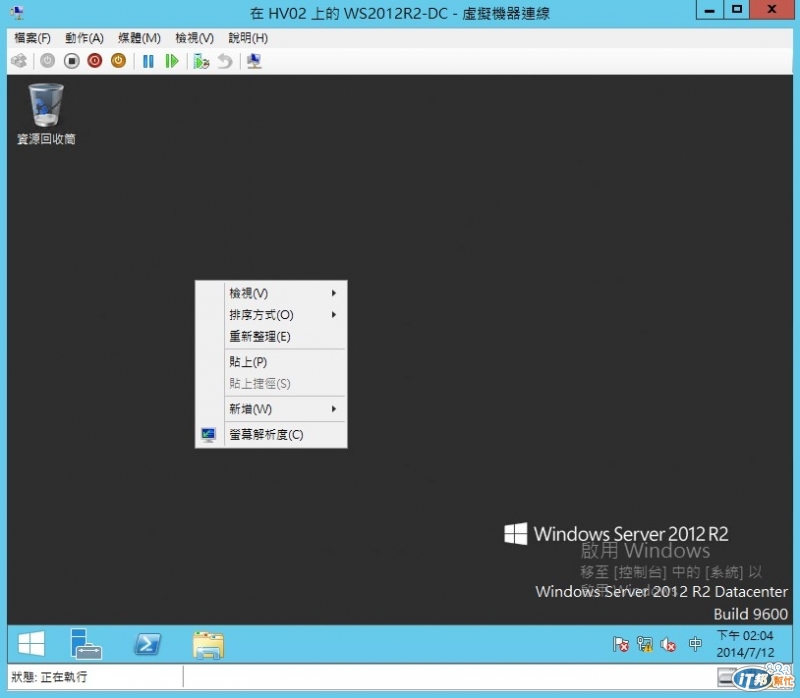This screenshot has width=800, height=698.
Task: Pause the virtual machine
Action: (x=148, y=61)
